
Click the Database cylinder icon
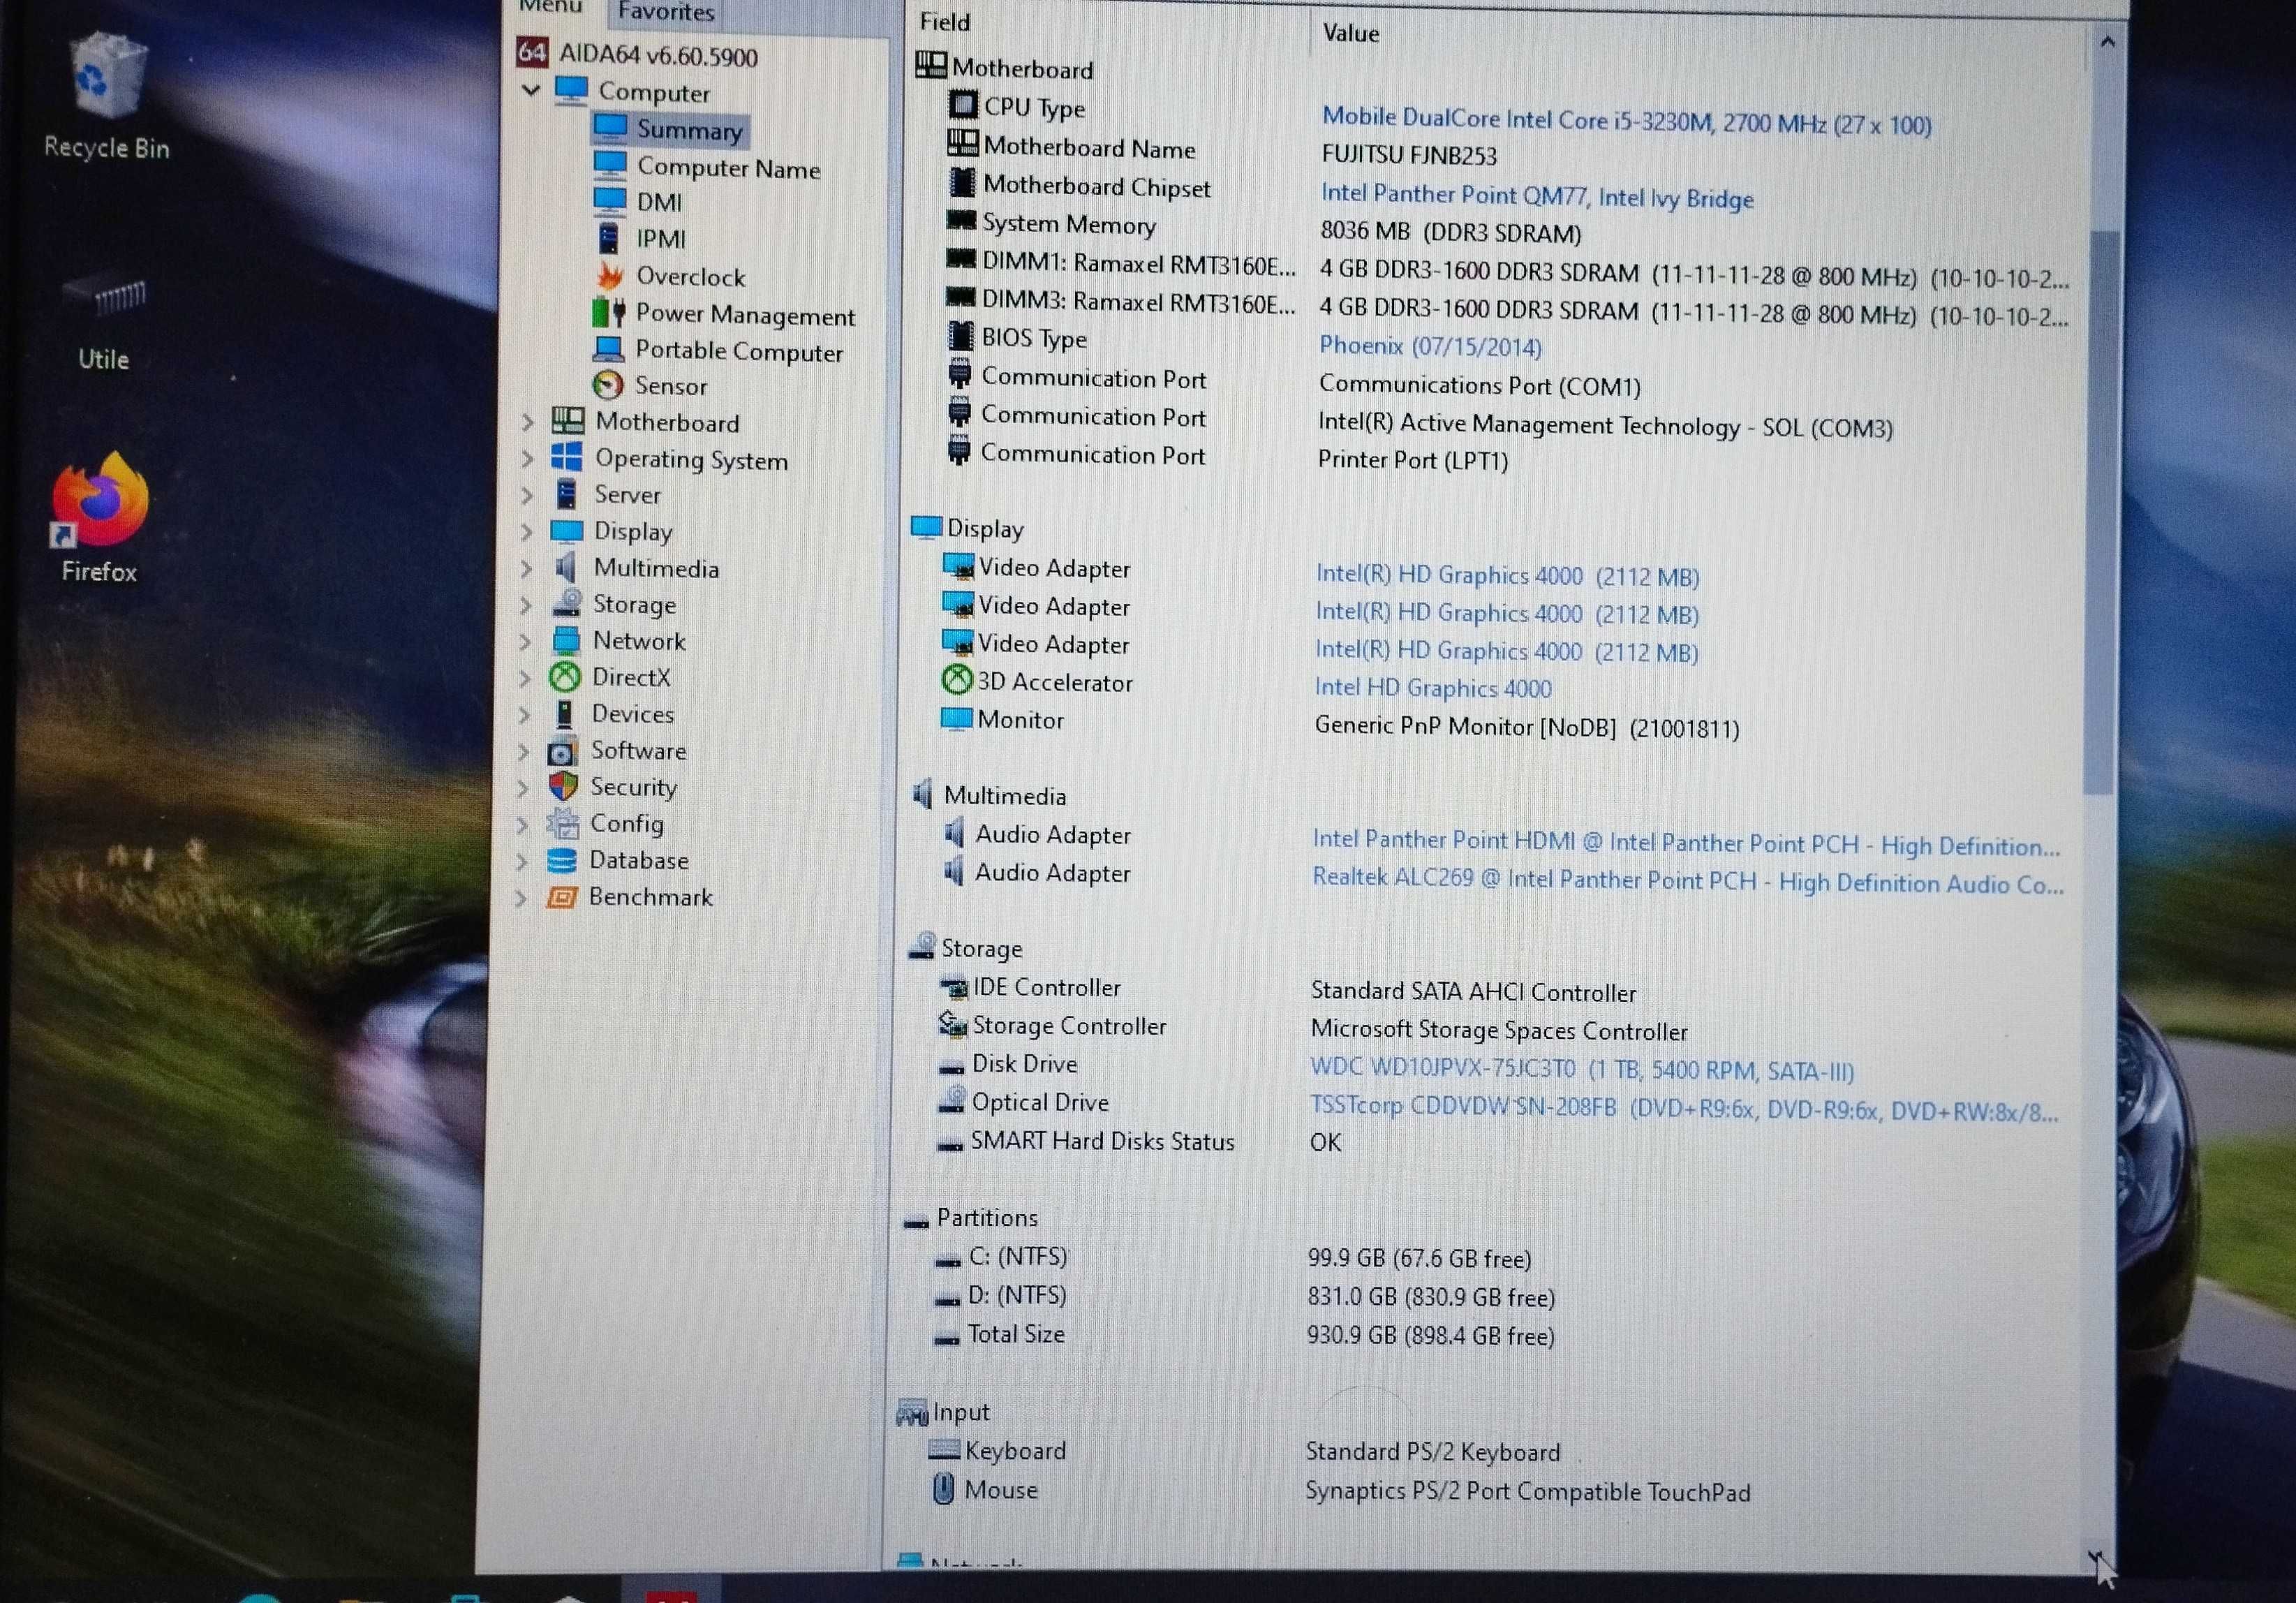click(562, 860)
